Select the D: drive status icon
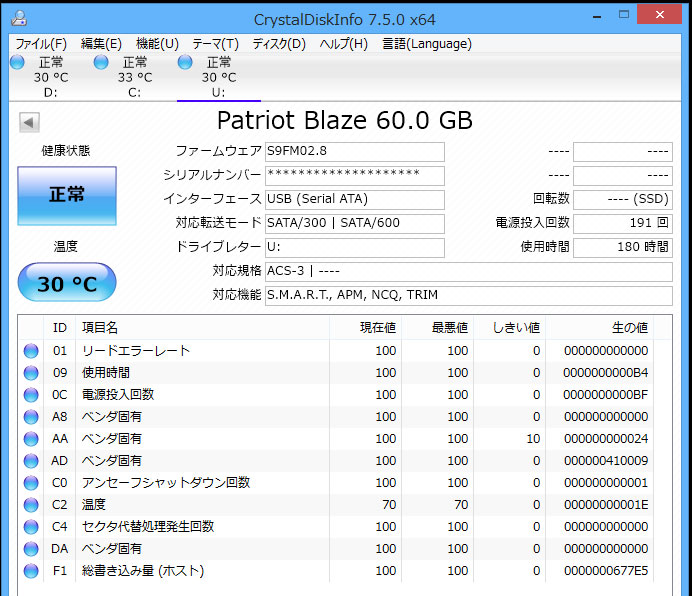The height and width of the screenshot is (596, 692). pos(17,62)
